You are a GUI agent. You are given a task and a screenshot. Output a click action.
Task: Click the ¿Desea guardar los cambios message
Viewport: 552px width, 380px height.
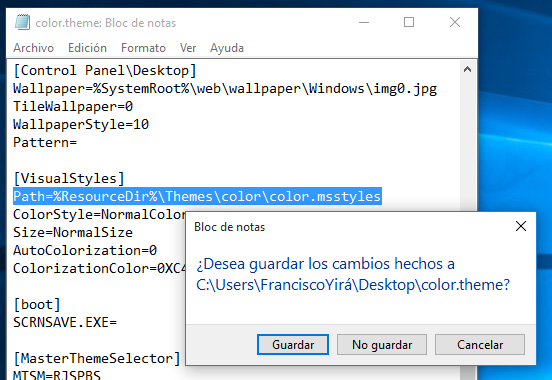pyautogui.click(x=353, y=274)
